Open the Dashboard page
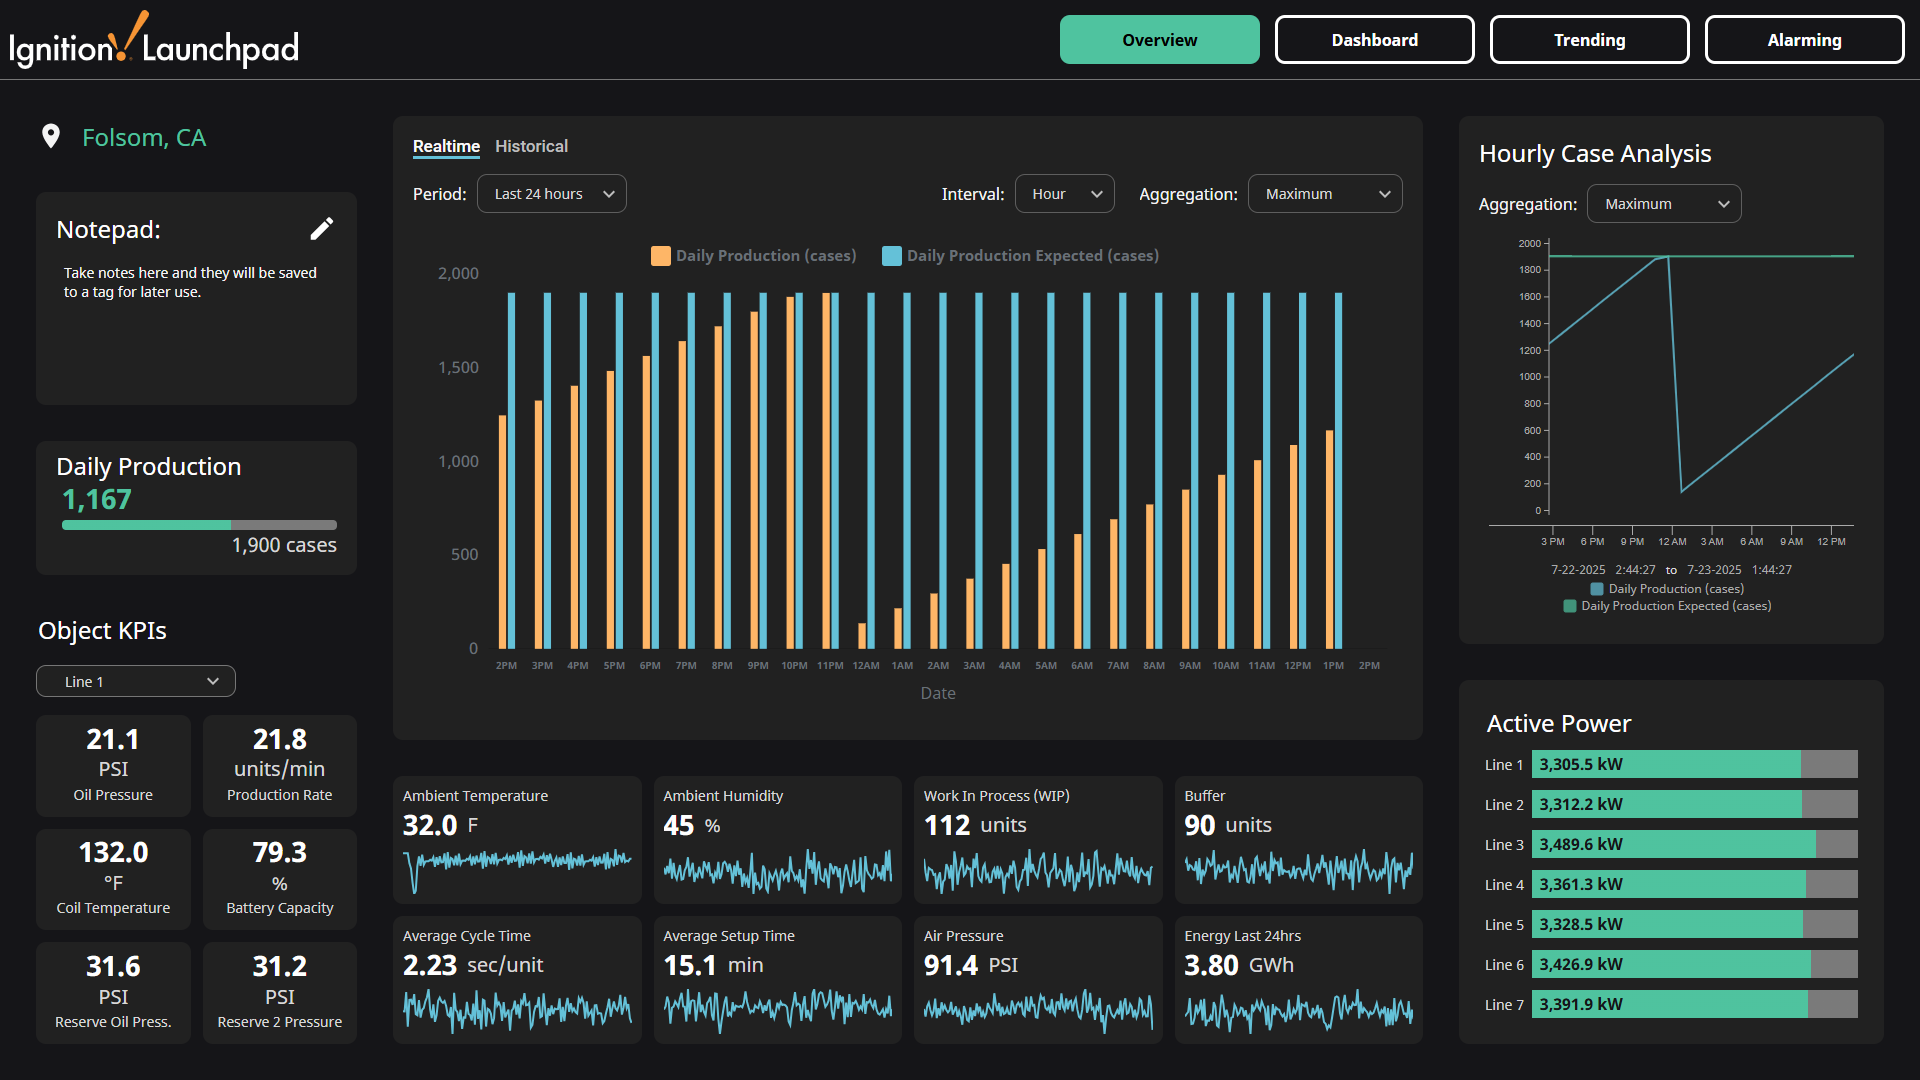Viewport: 1920px width, 1080px height. 1374,40
